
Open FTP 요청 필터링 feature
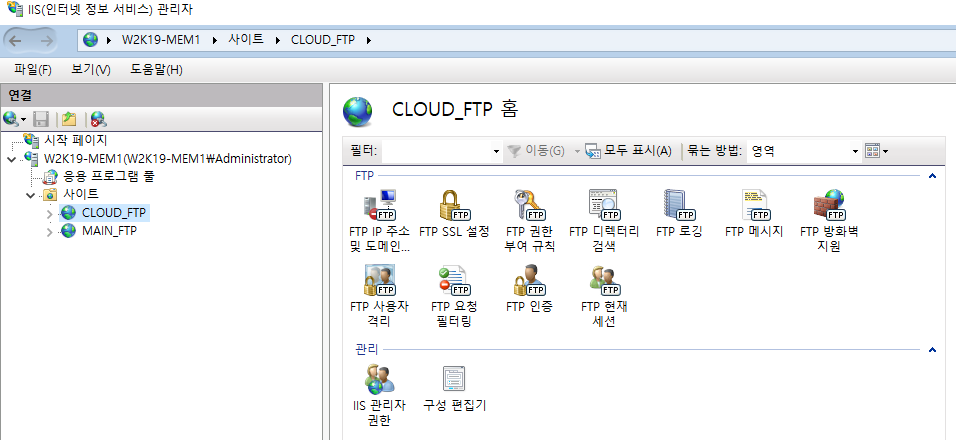[454, 296]
